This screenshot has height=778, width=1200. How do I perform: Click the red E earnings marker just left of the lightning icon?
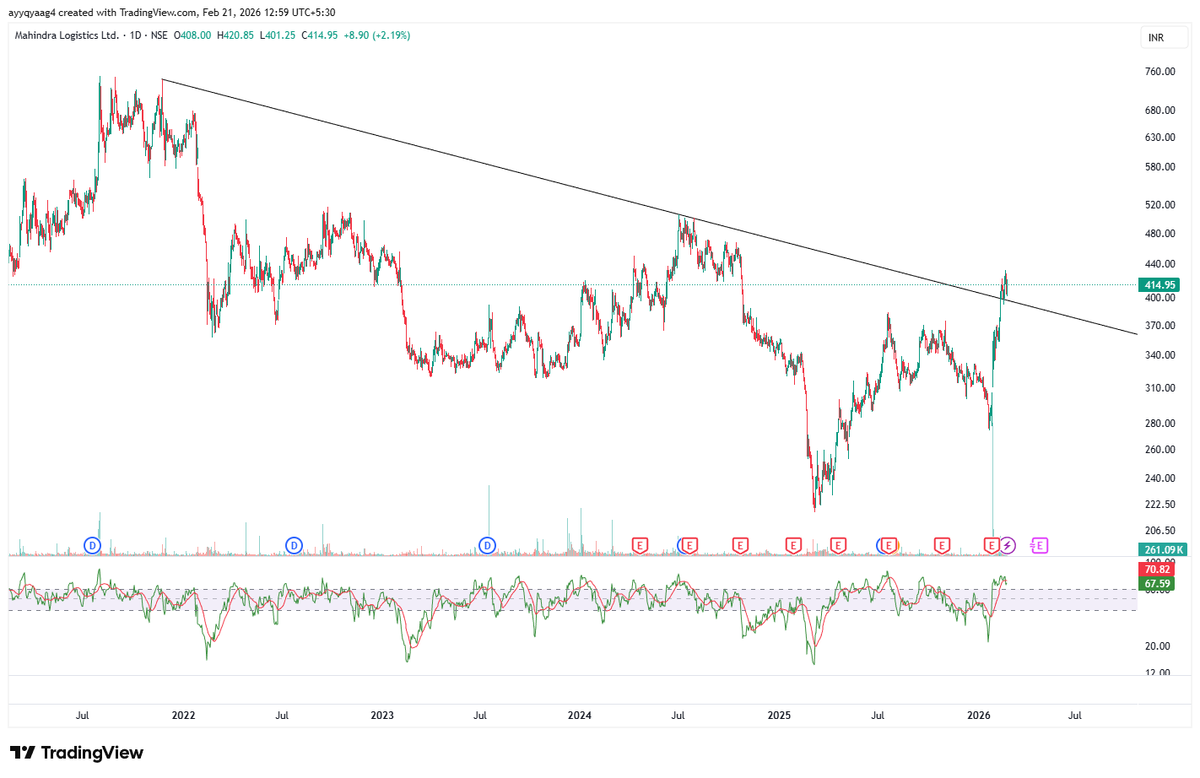click(x=992, y=545)
